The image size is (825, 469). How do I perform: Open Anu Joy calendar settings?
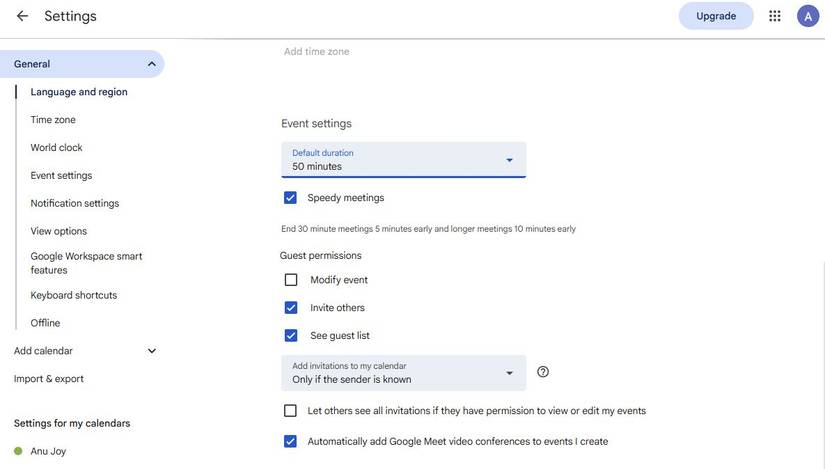click(x=48, y=451)
